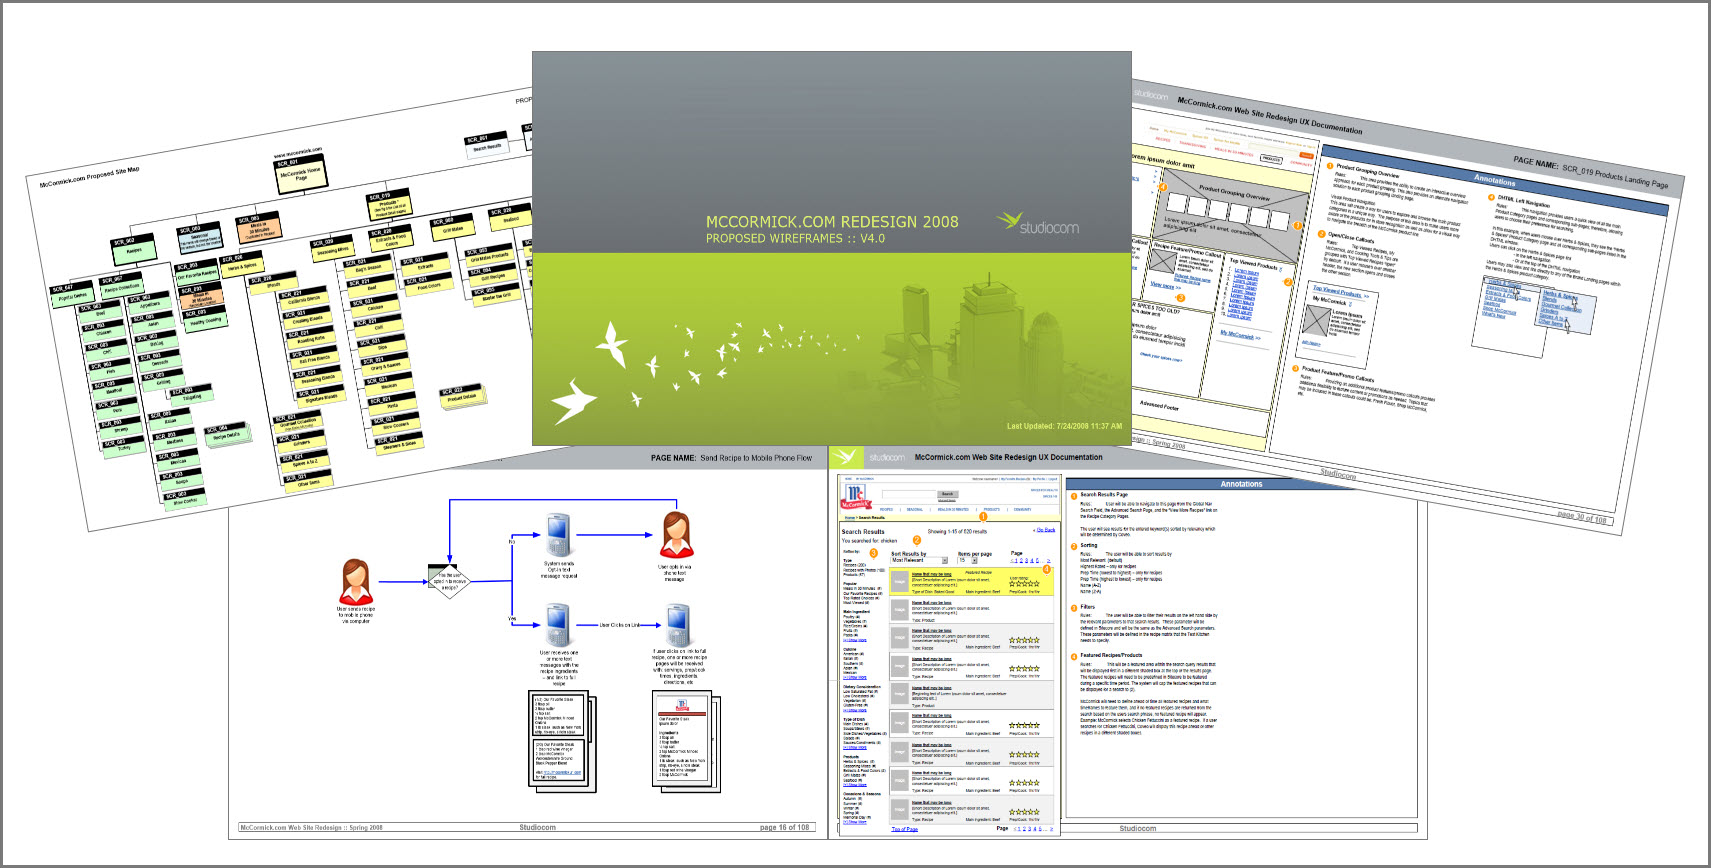1711x868 pixels.
Task: Click 'MCCORMICK.COM REDESIGN 2008' cover title
Action: pos(832,222)
